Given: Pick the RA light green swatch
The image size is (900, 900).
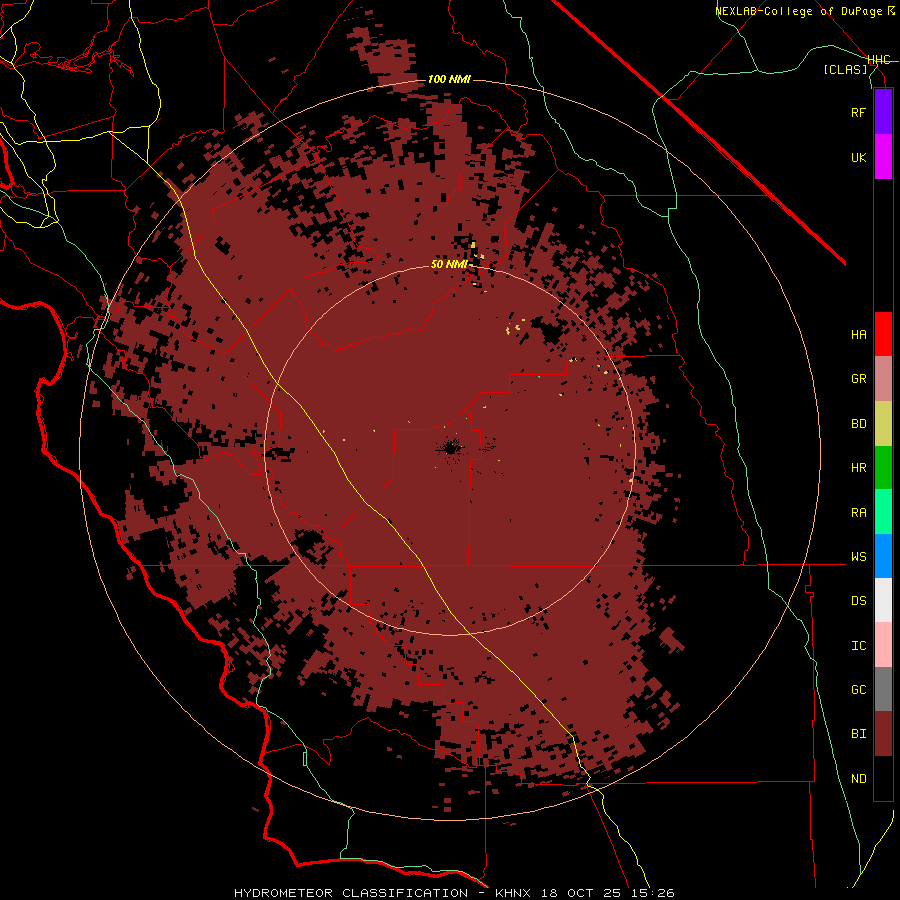Looking at the screenshot, I should point(883,512).
